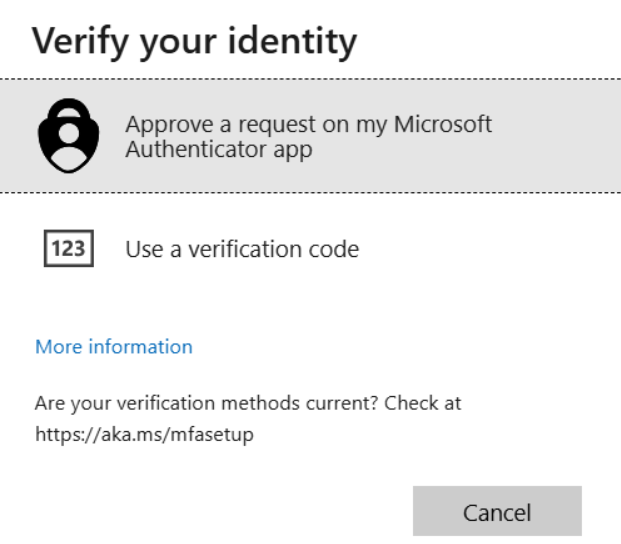
Task: Click the 'Check at' text before the URL
Action: (x=422, y=403)
